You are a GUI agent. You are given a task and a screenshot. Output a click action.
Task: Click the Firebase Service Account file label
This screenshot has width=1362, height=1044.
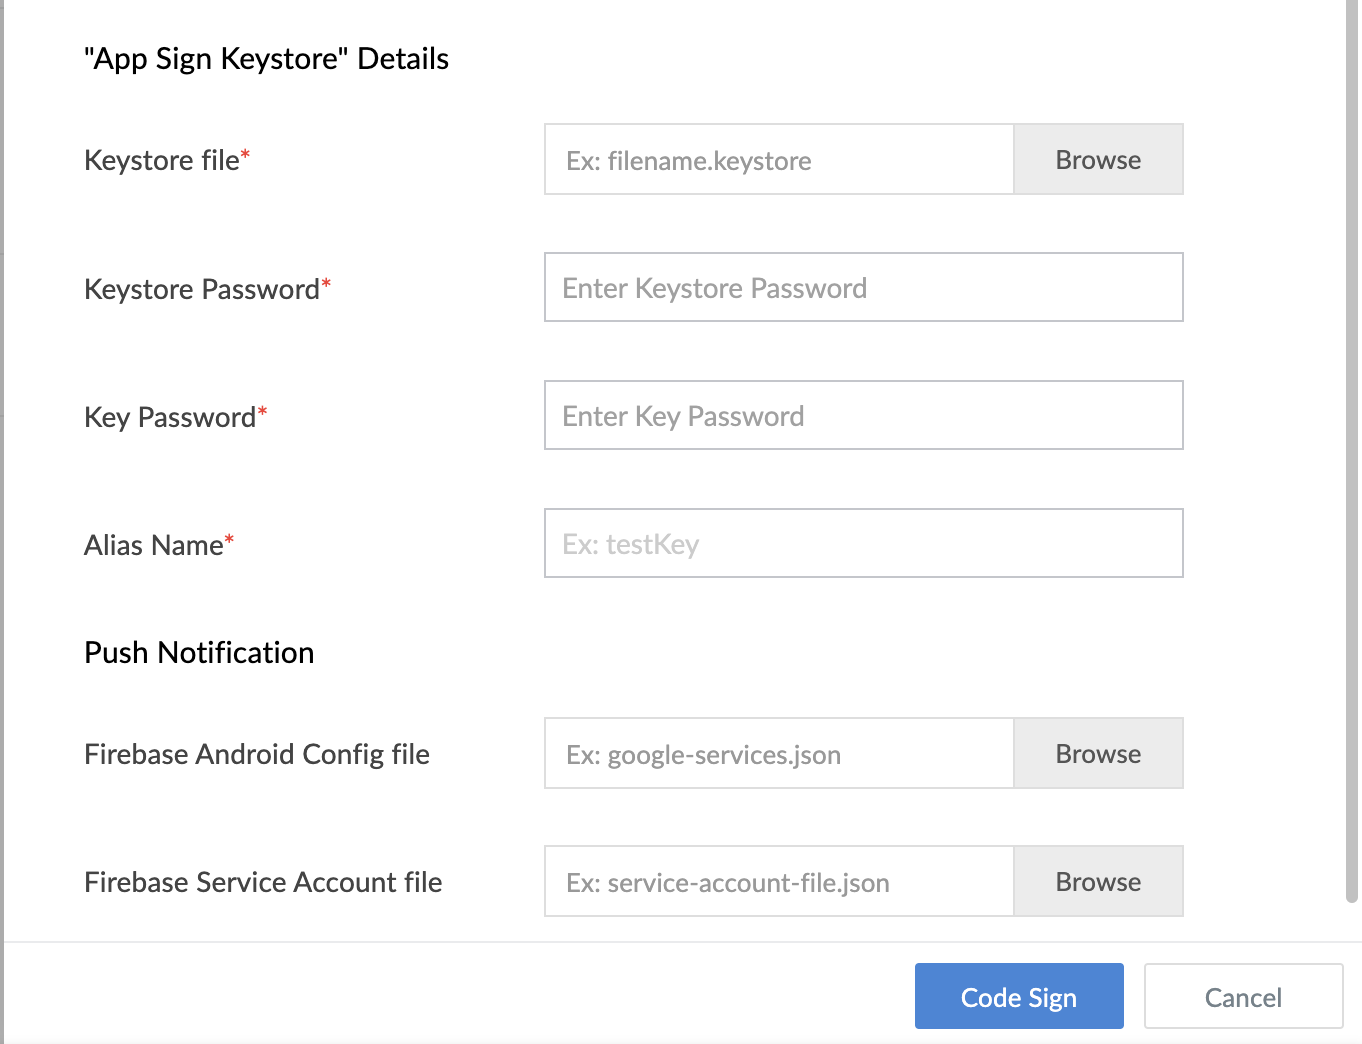(x=263, y=883)
